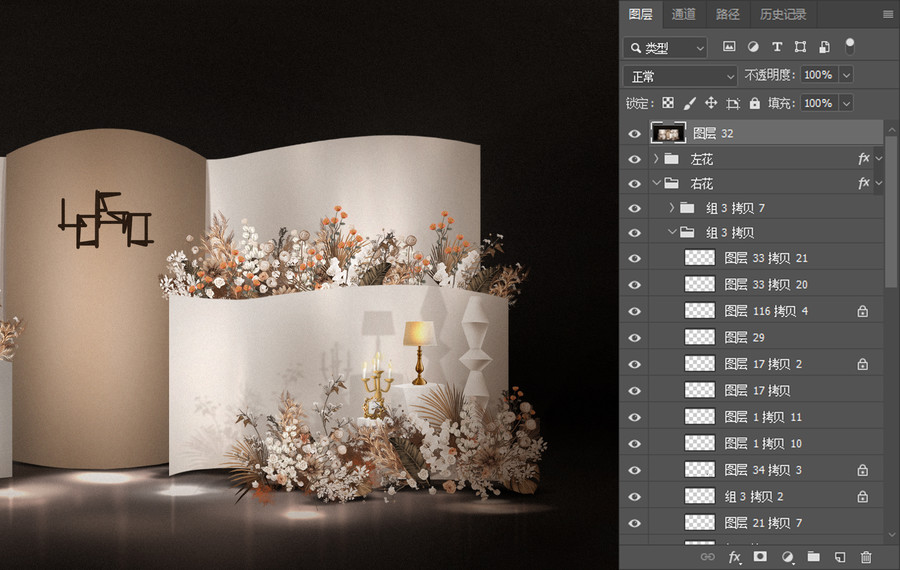Filter for smart object layers
The height and width of the screenshot is (570, 900).
point(824,46)
